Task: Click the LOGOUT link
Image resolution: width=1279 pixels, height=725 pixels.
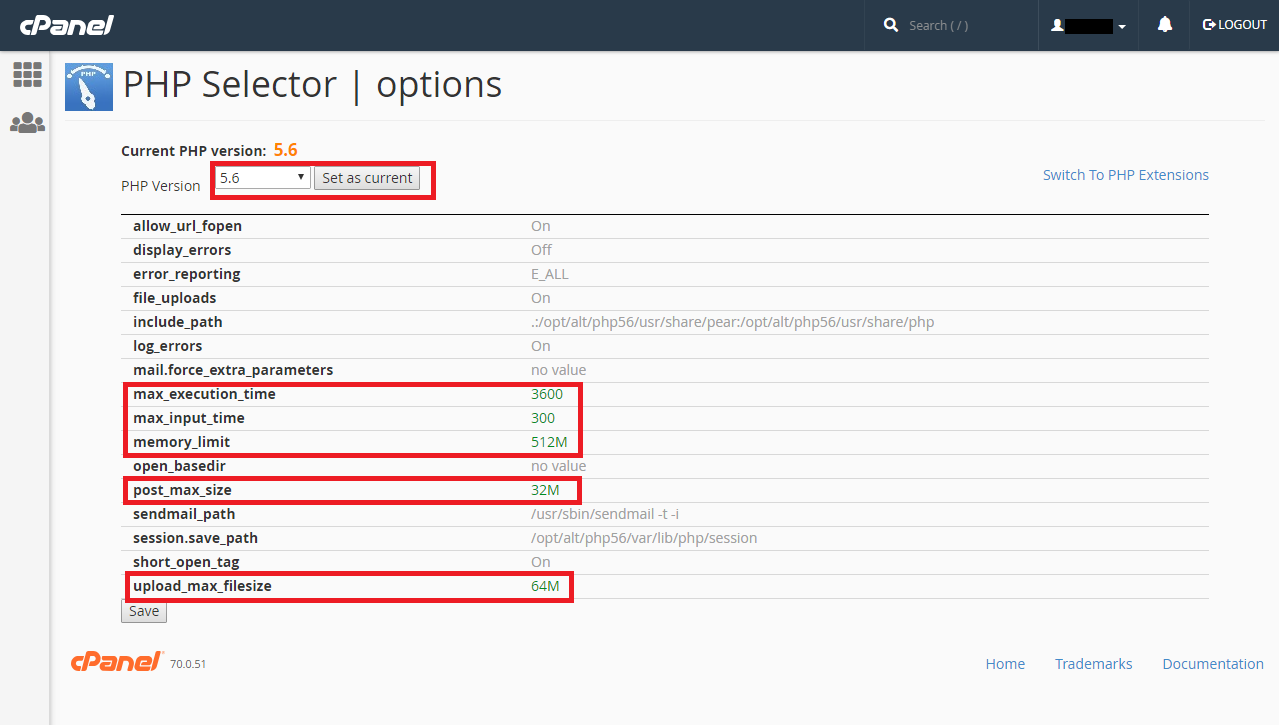Action: click(1235, 25)
